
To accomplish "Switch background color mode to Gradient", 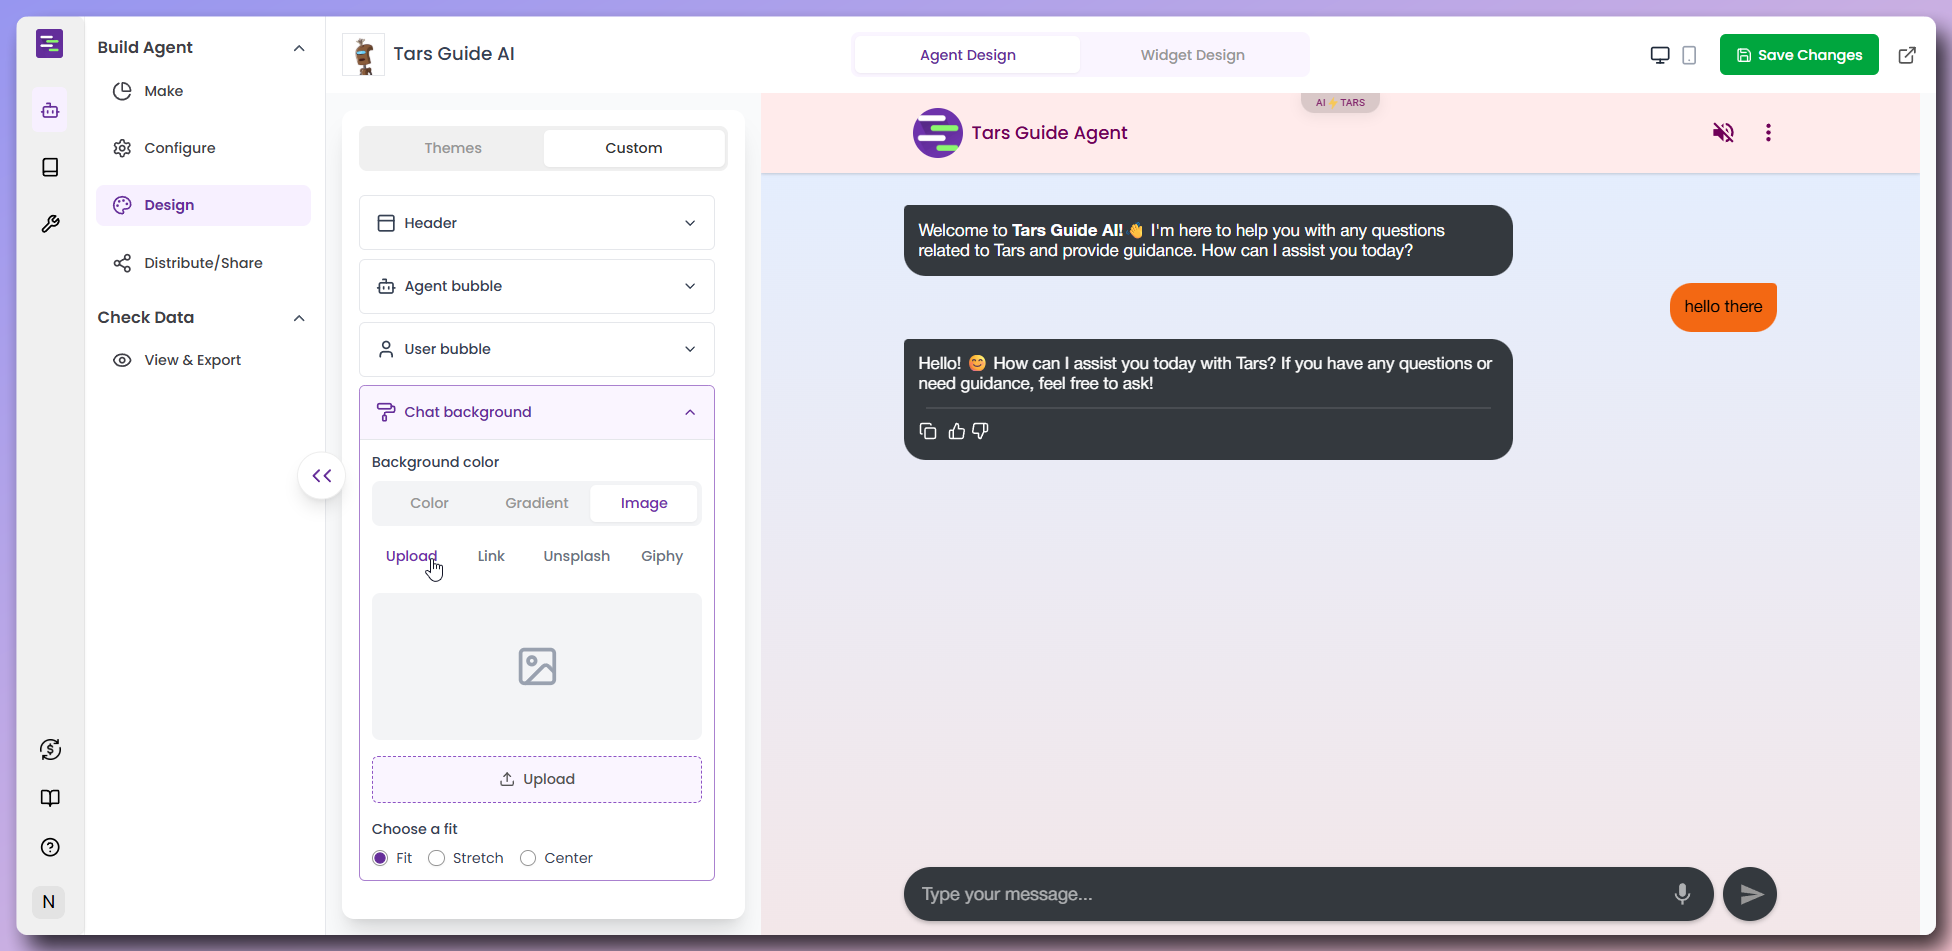I will click(536, 503).
